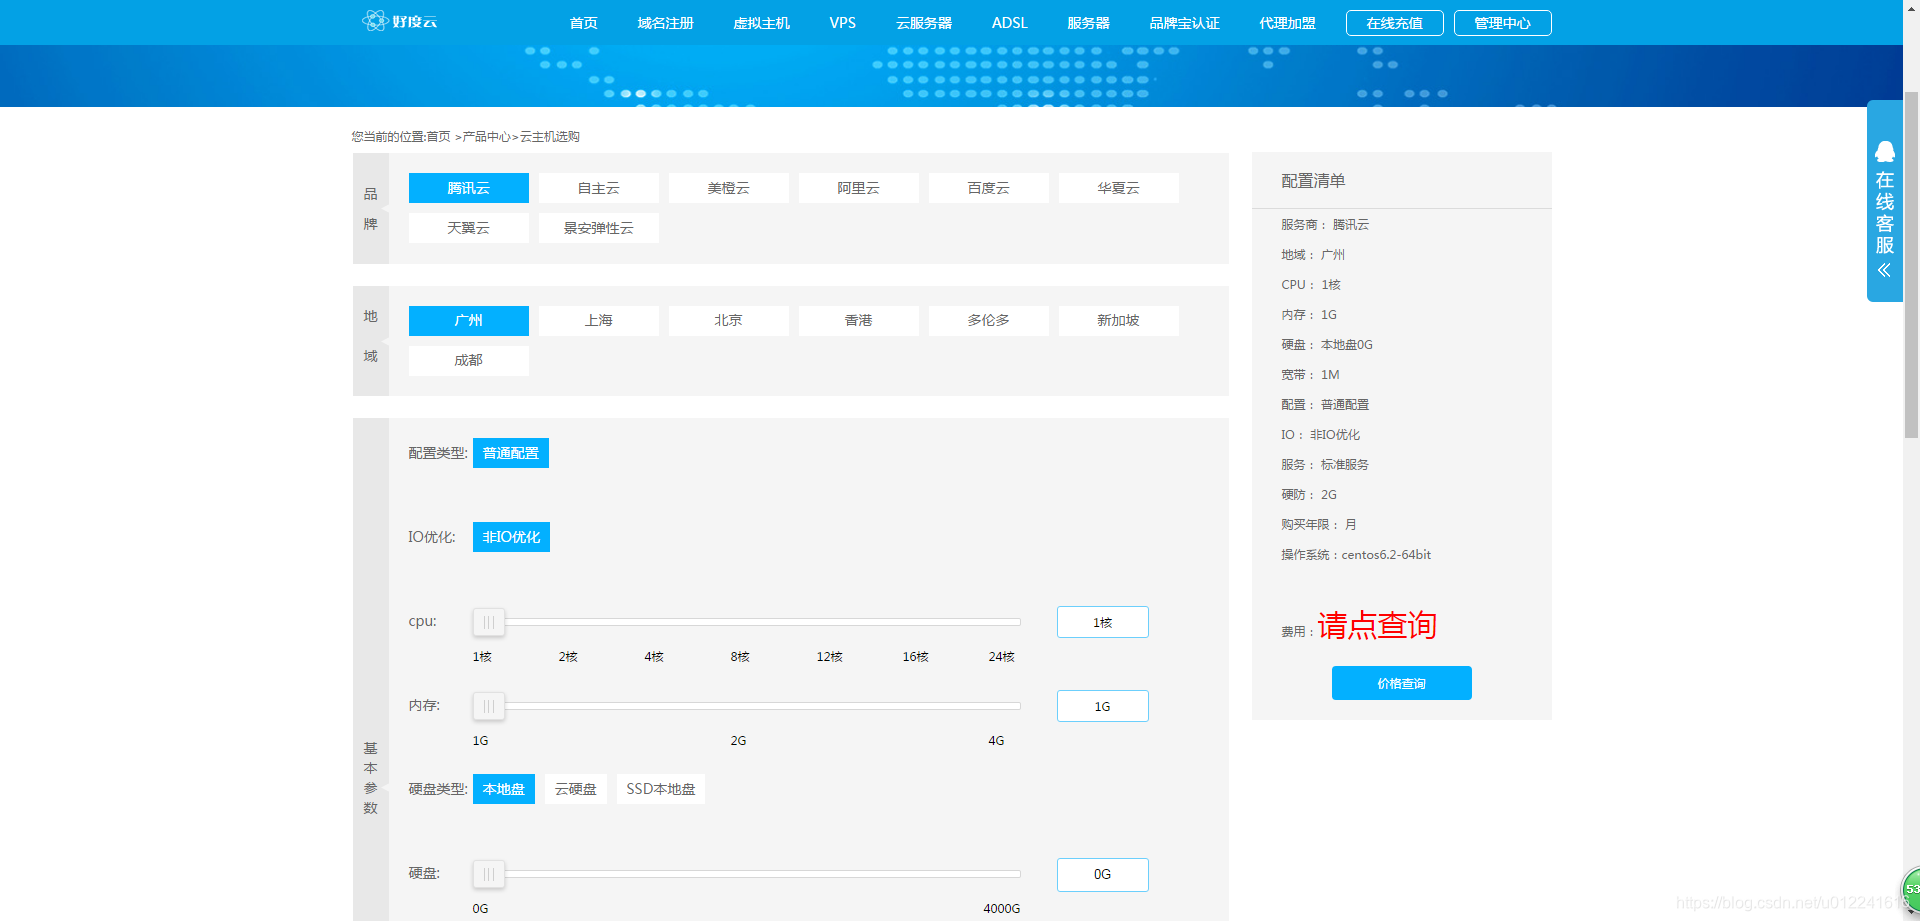Choose 成都 region
1920x921 pixels.
[468, 360]
